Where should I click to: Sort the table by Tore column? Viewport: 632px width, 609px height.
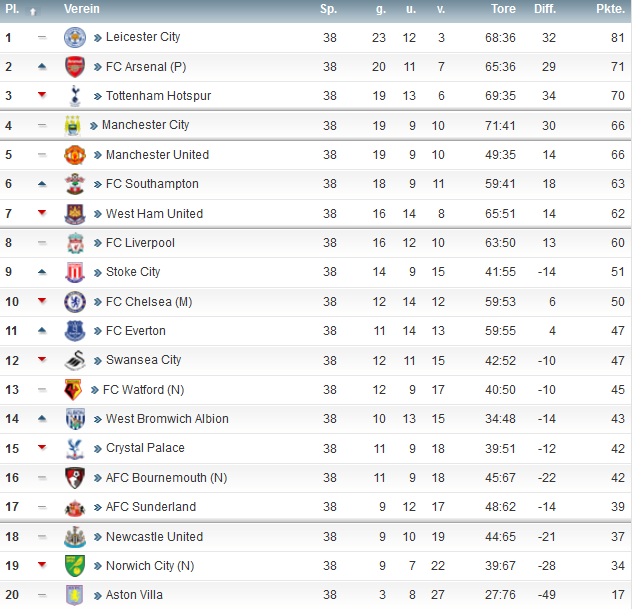tap(503, 9)
